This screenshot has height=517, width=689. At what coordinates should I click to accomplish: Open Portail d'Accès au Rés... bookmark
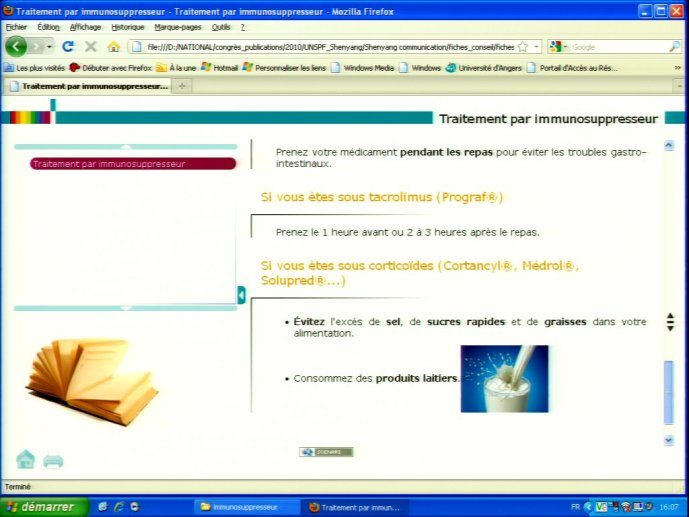(x=573, y=68)
